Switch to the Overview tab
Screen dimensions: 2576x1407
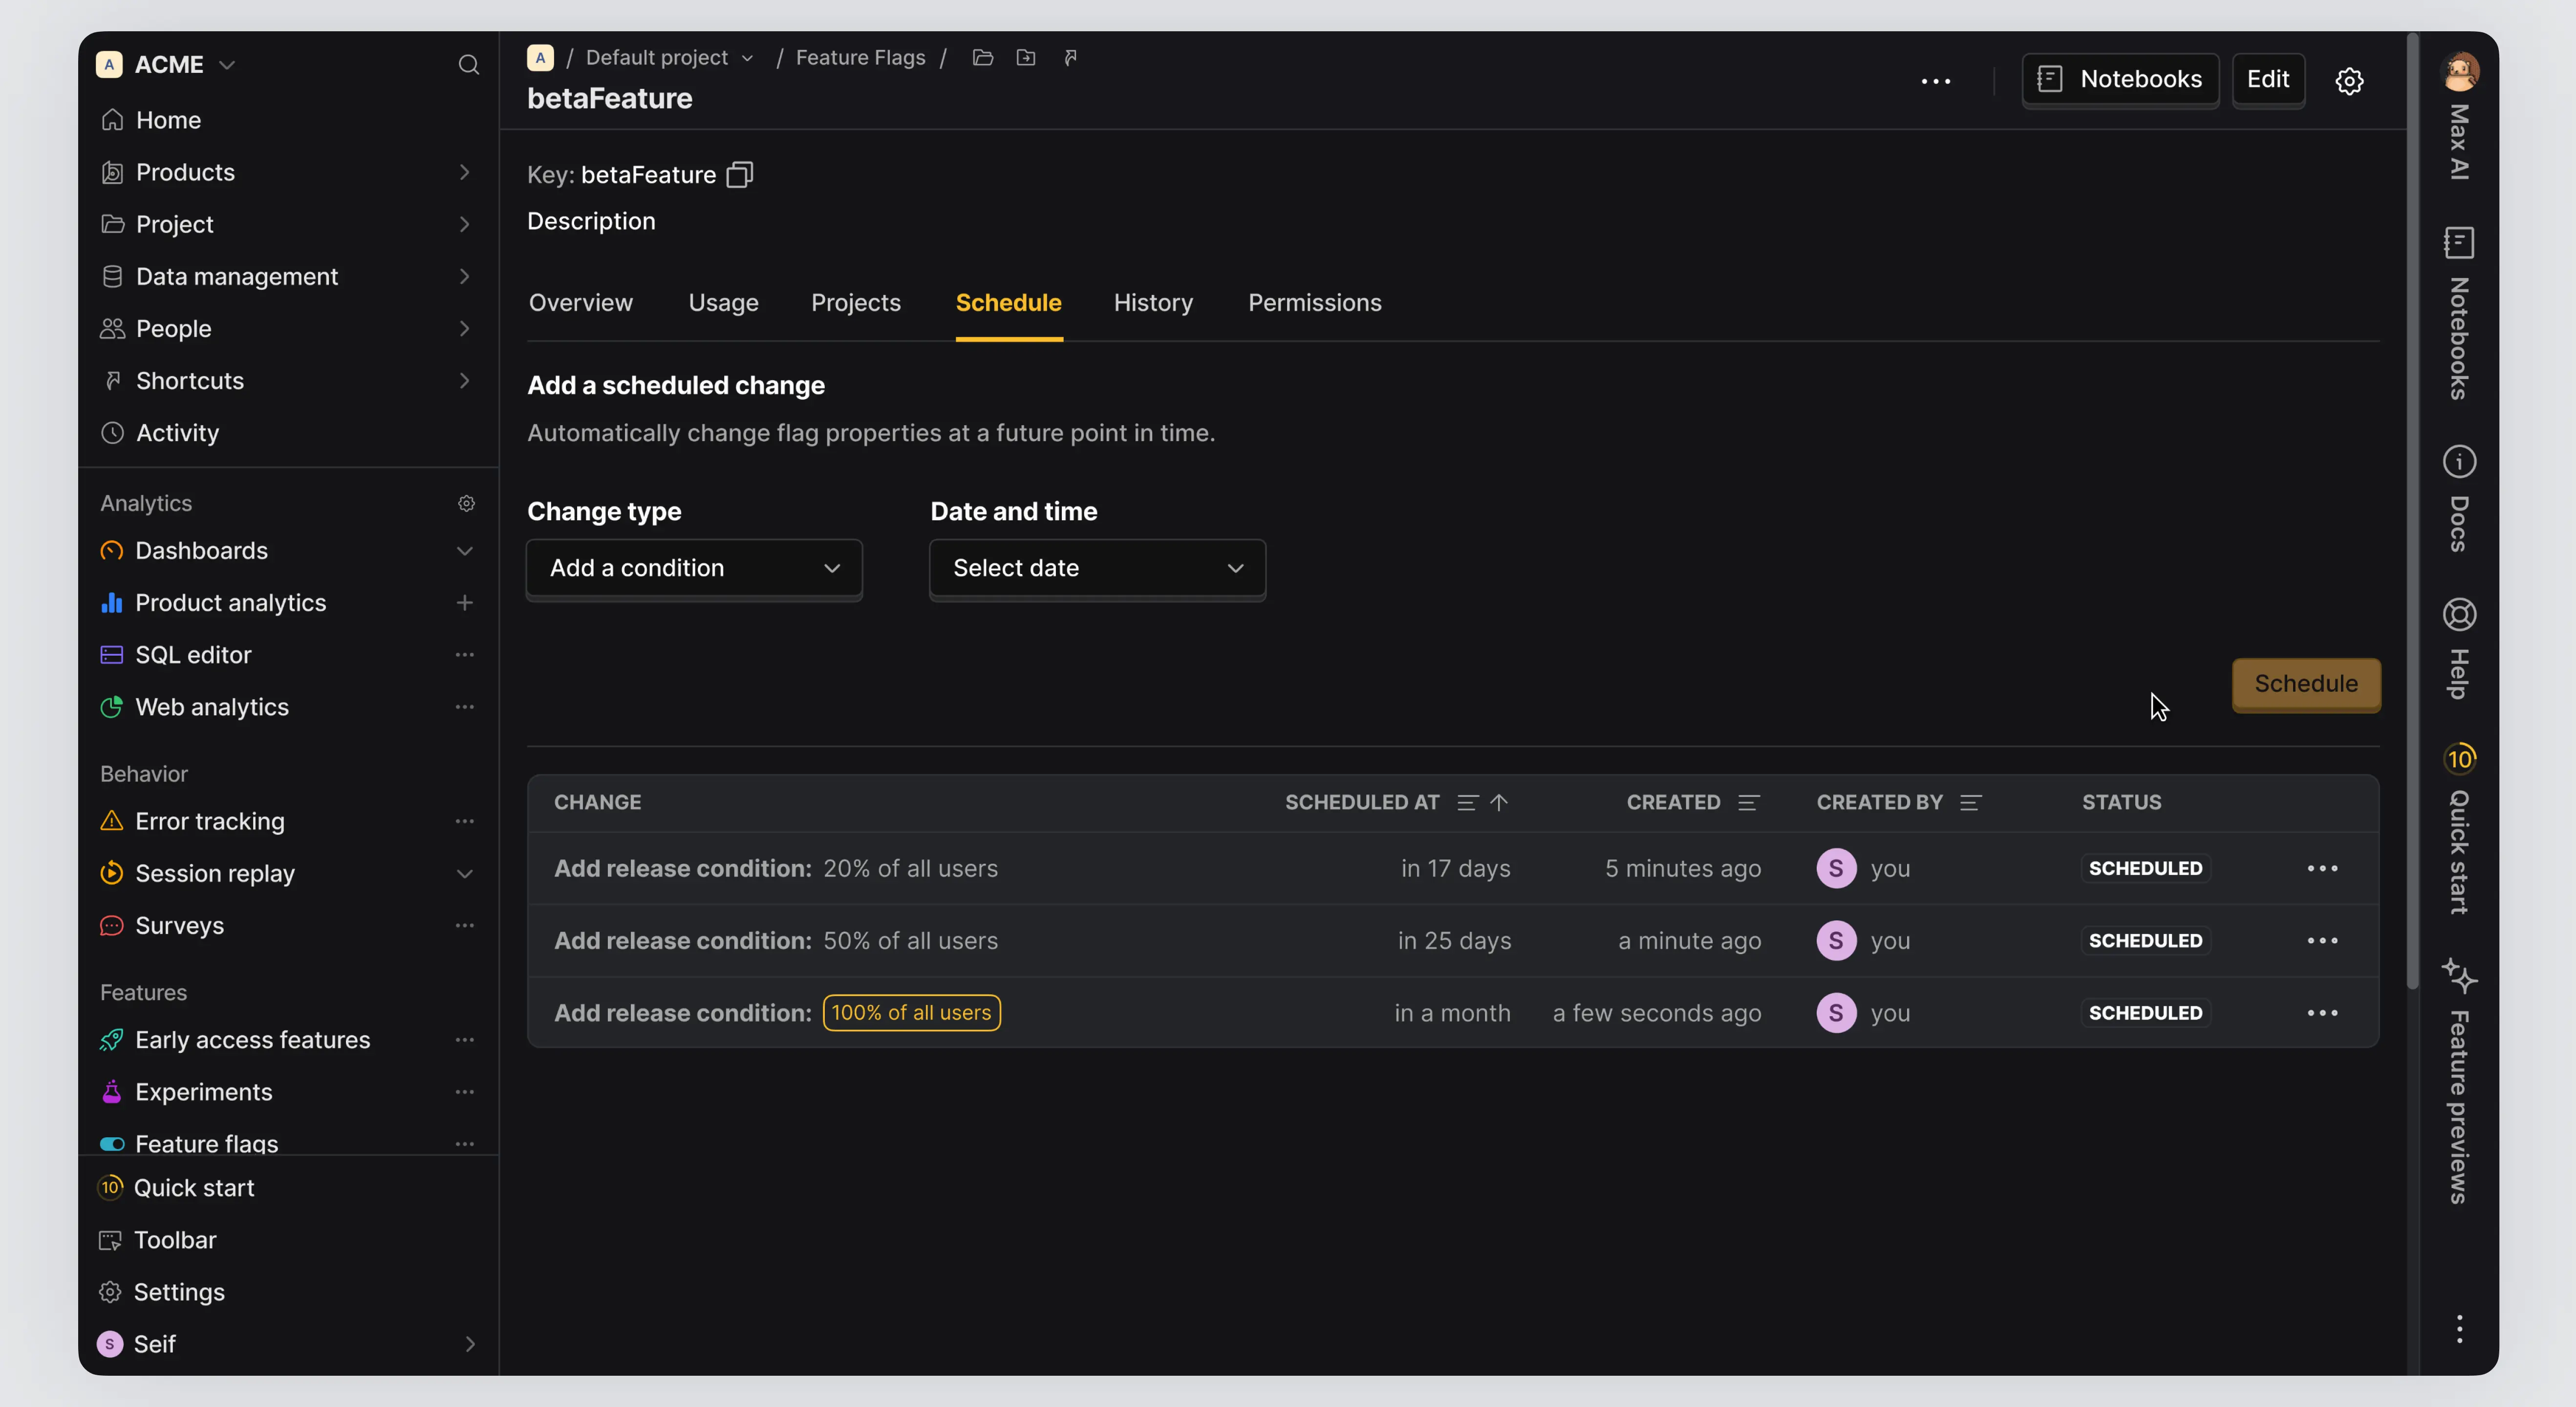580,303
